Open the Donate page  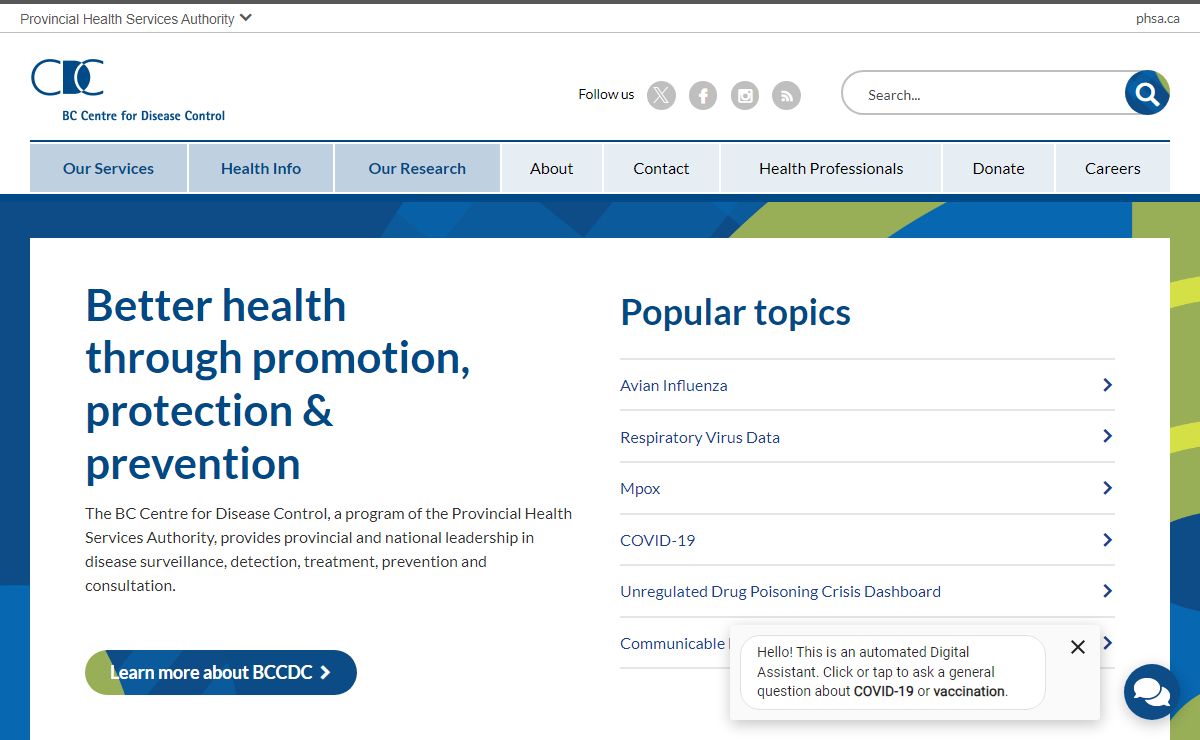[x=998, y=168]
